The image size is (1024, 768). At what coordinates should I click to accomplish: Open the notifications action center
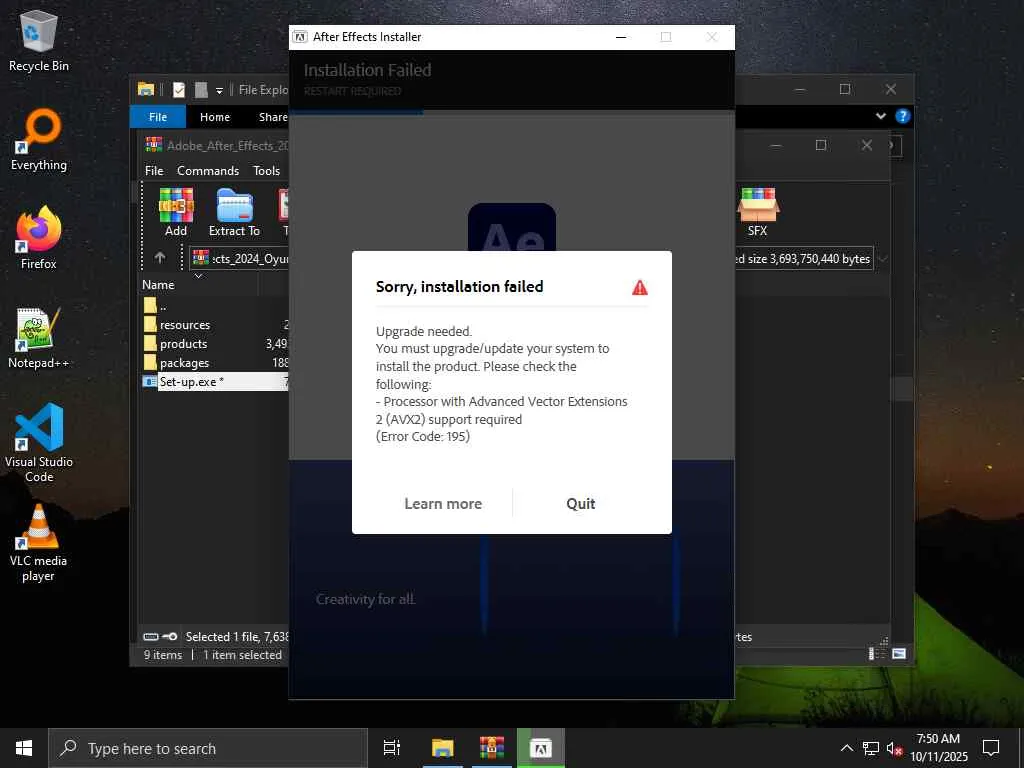(x=991, y=748)
